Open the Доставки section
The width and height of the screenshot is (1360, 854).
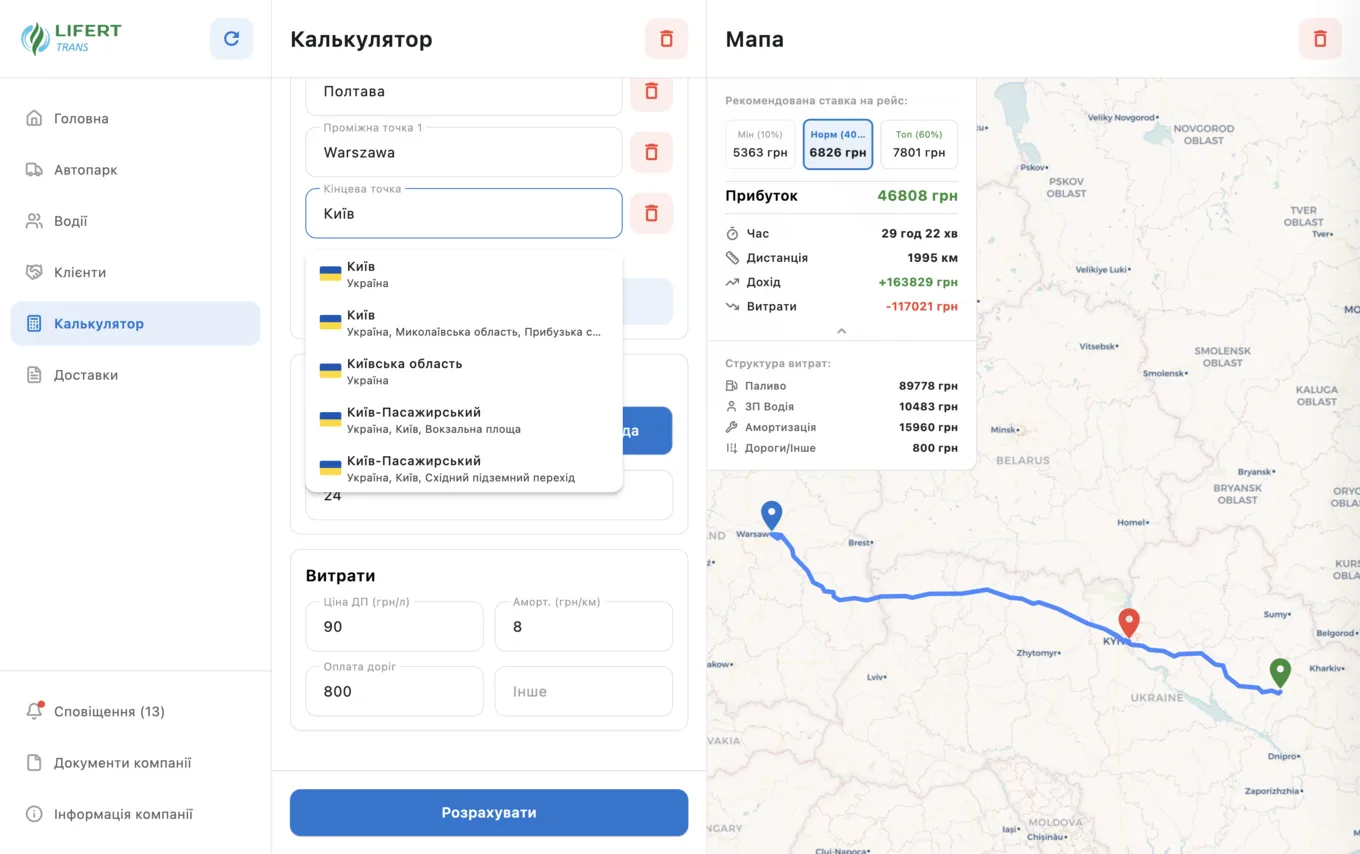[135, 375]
